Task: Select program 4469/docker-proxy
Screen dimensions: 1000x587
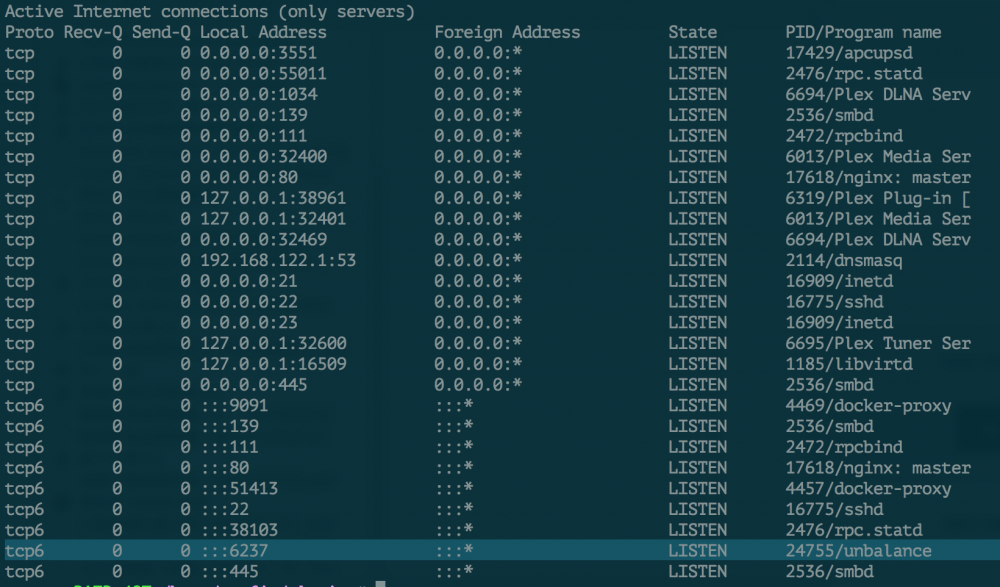Action: point(868,406)
